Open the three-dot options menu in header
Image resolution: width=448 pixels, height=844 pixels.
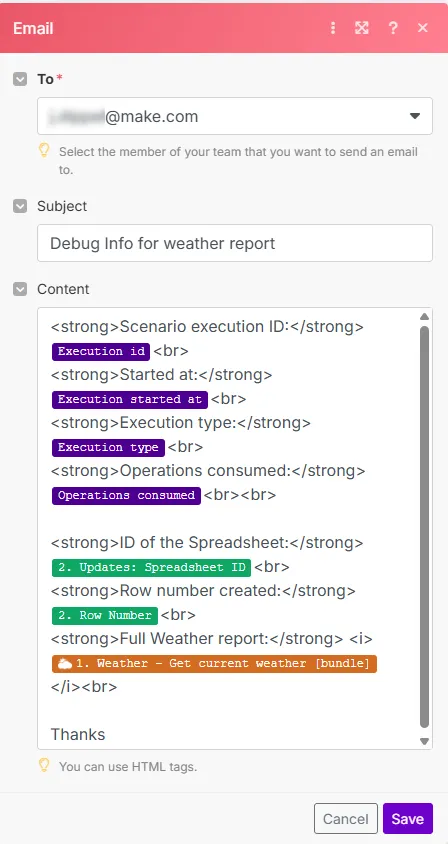pyautogui.click(x=333, y=28)
